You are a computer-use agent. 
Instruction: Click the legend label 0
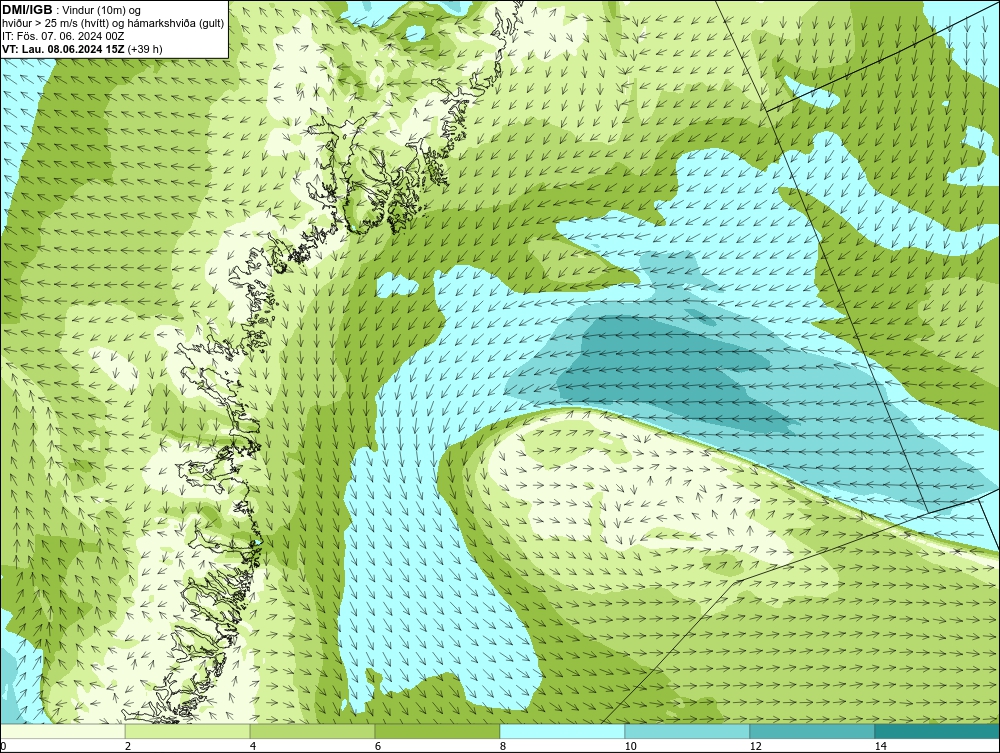3,747
